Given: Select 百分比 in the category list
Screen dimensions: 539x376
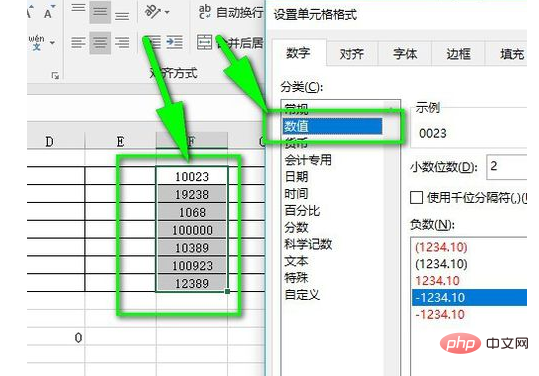Looking at the screenshot, I should point(302,210).
